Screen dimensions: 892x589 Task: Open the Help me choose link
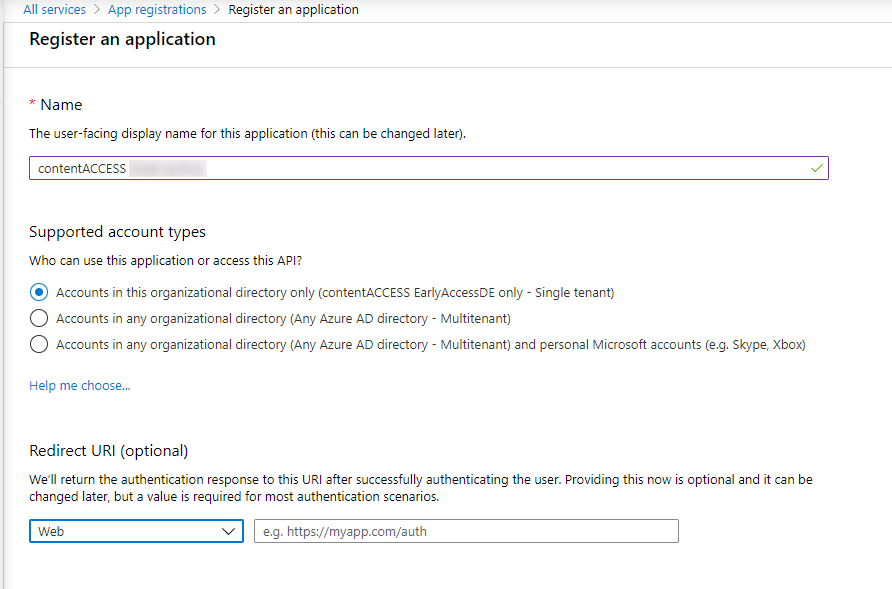pyautogui.click(x=79, y=386)
